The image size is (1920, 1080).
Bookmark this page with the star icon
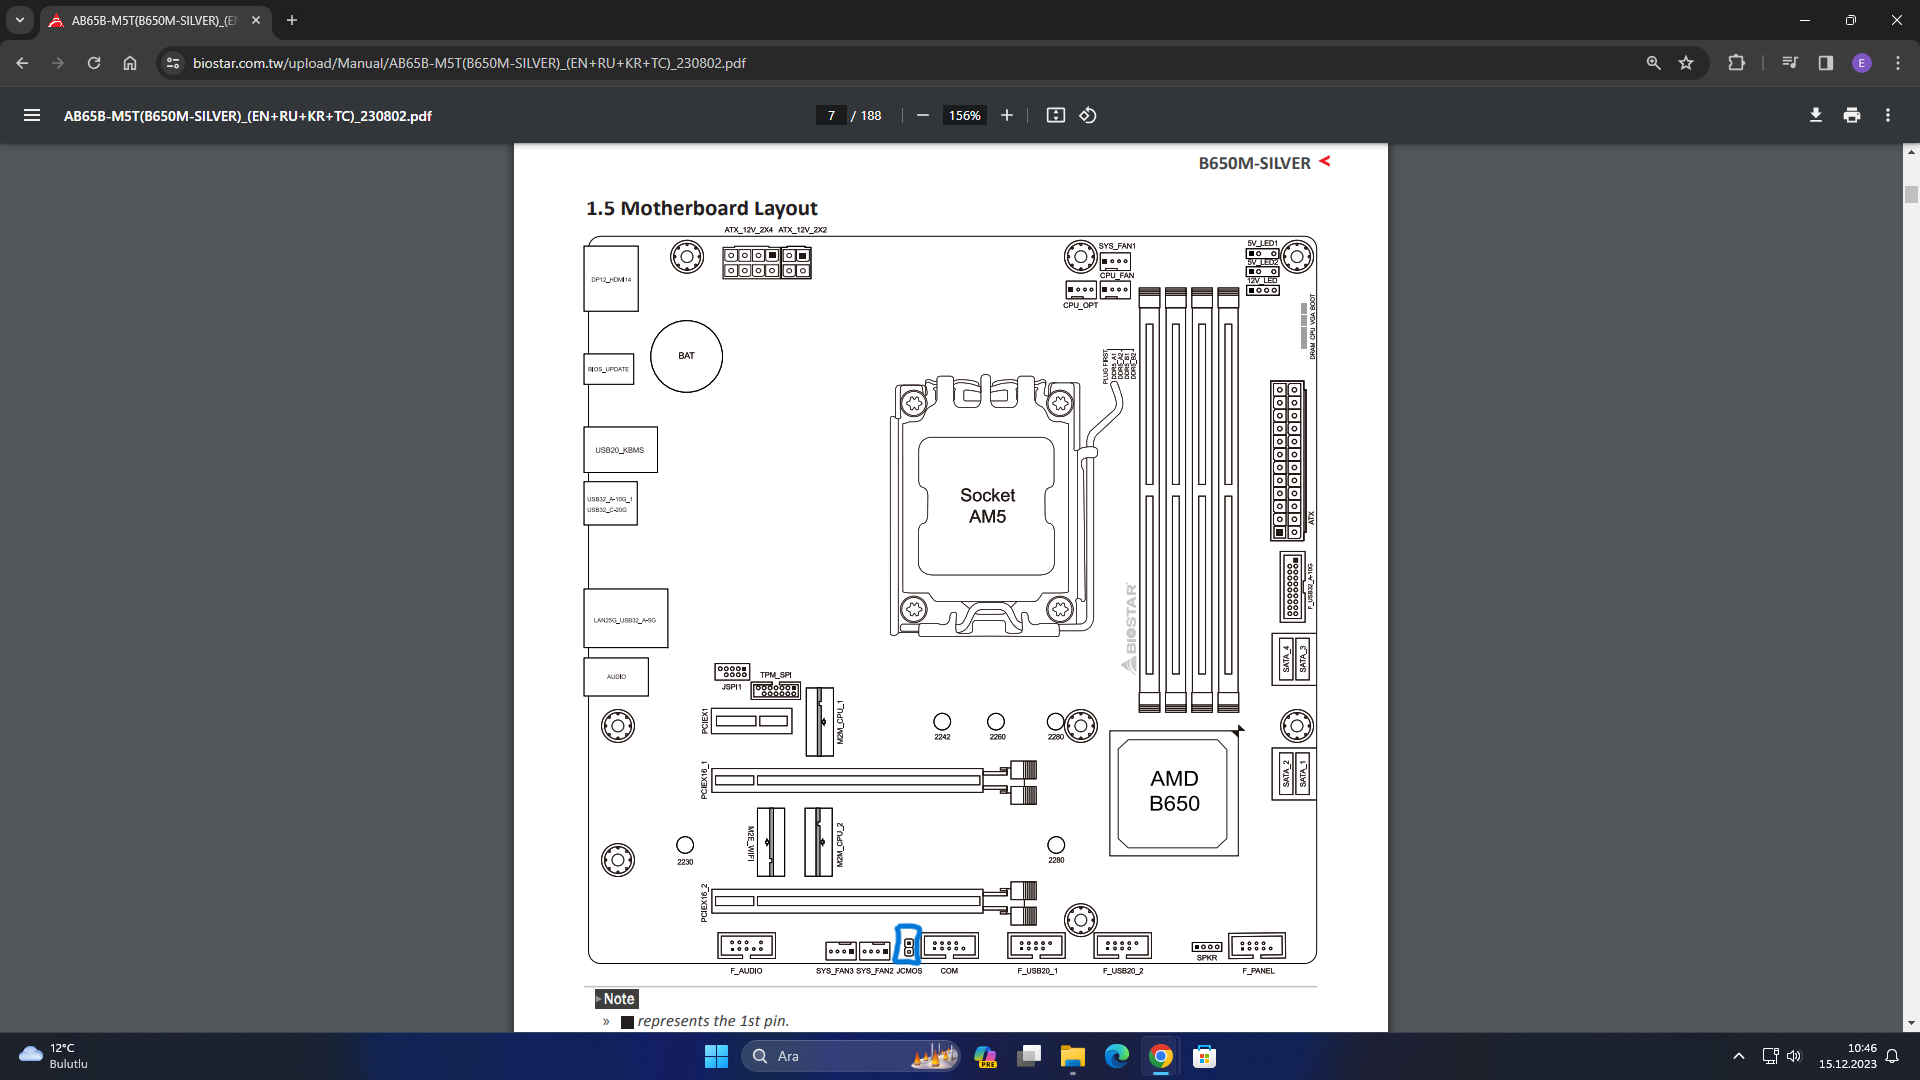coord(1686,63)
